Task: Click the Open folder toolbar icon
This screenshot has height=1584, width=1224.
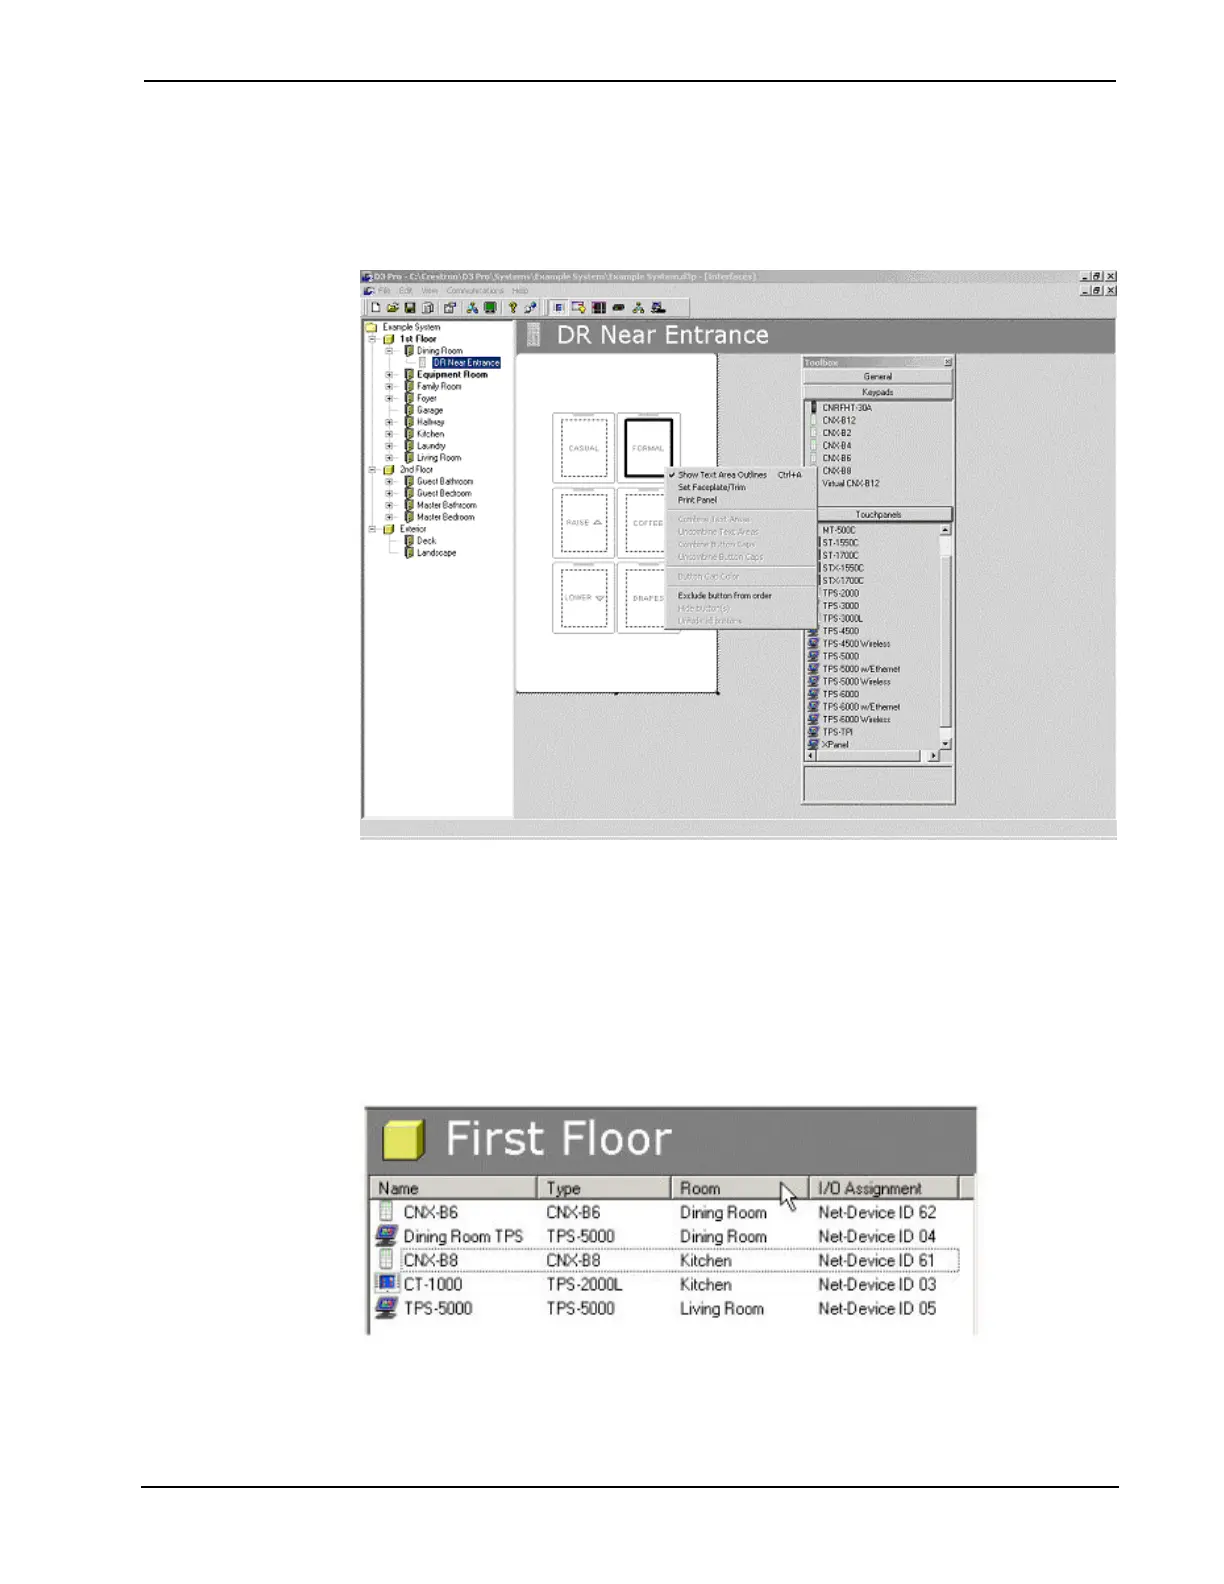Action: pos(393,308)
